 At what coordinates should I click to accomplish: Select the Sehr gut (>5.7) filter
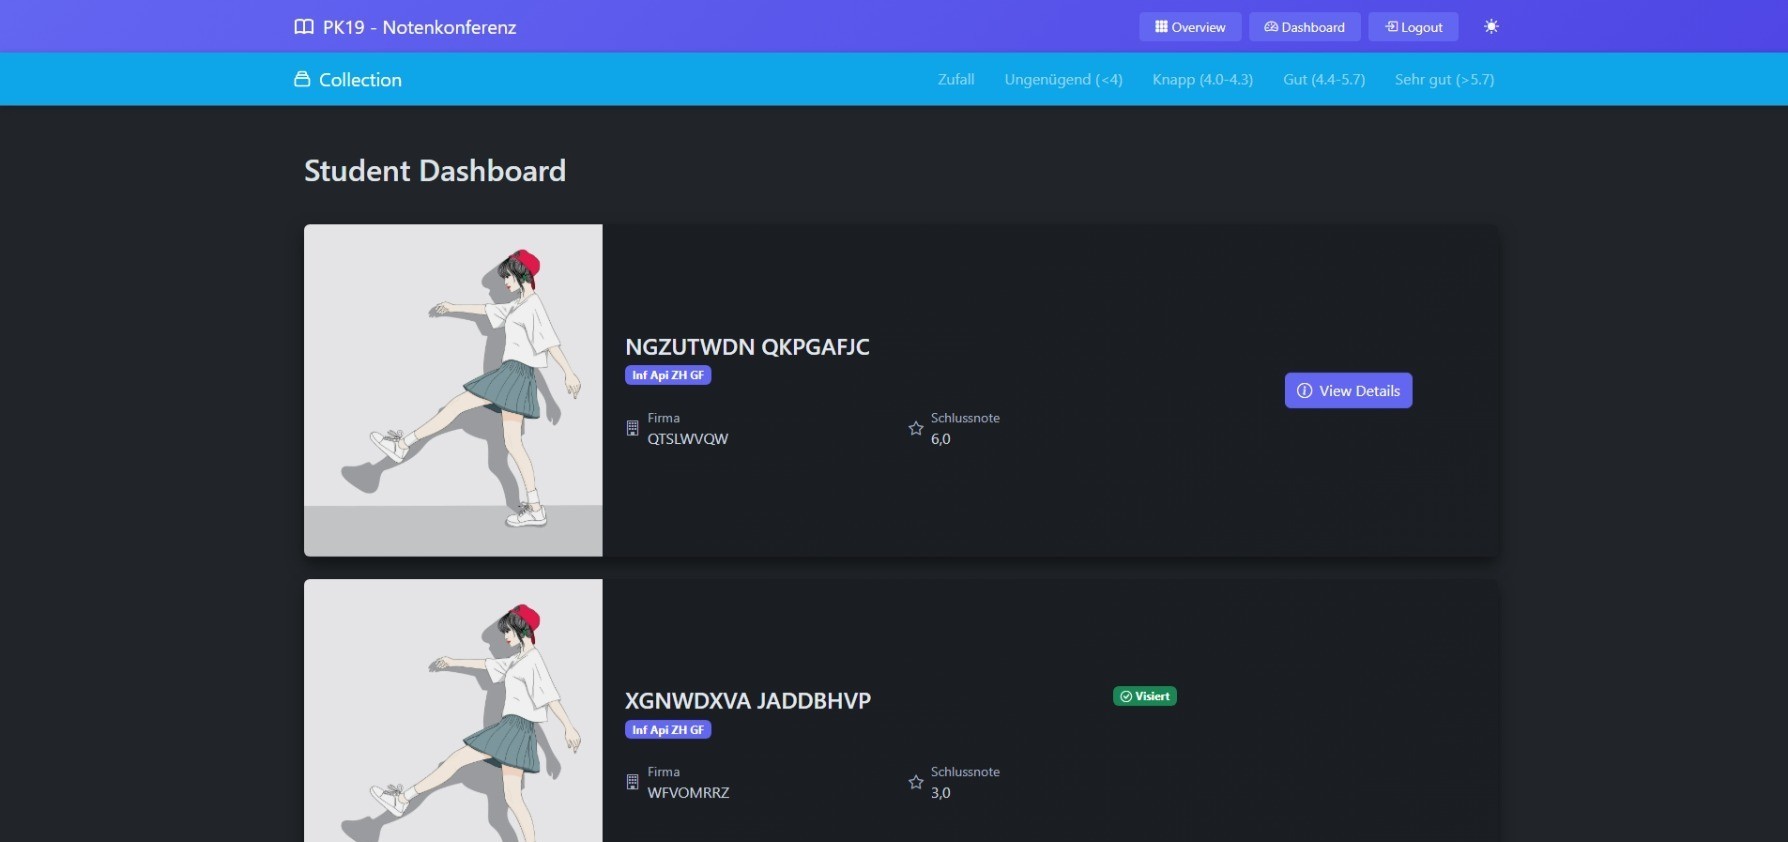[1444, 79]
